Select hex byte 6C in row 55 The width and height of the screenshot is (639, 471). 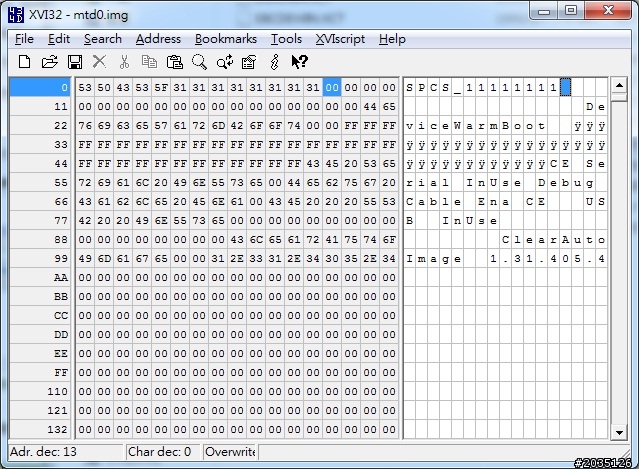(x=142, y=183)
